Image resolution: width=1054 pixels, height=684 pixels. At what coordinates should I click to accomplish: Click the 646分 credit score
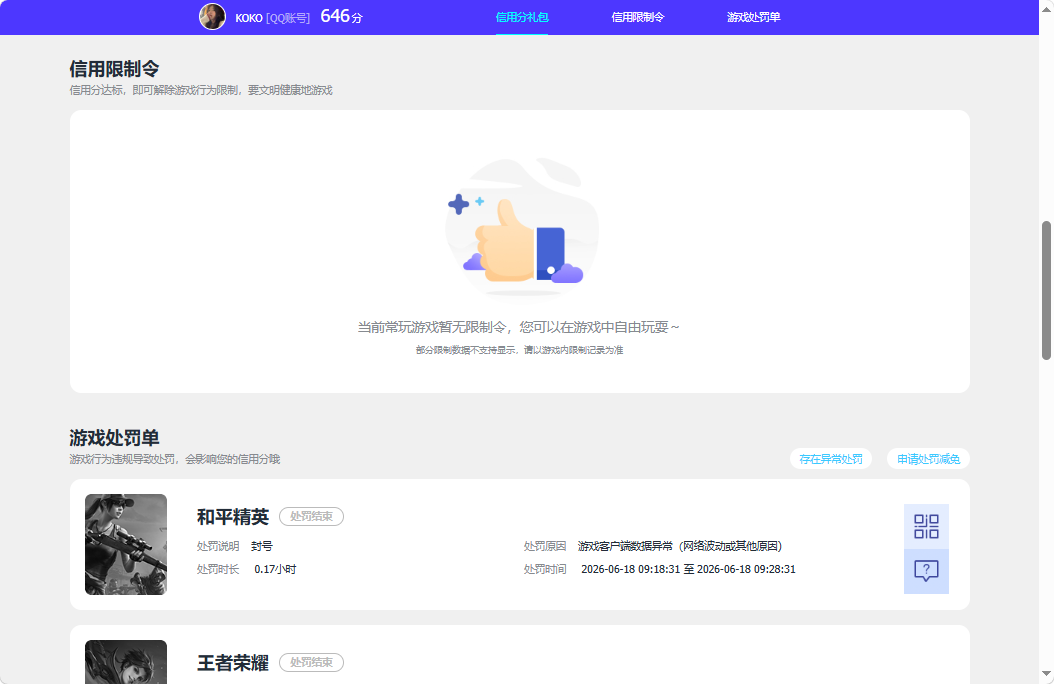coord(341,16)
